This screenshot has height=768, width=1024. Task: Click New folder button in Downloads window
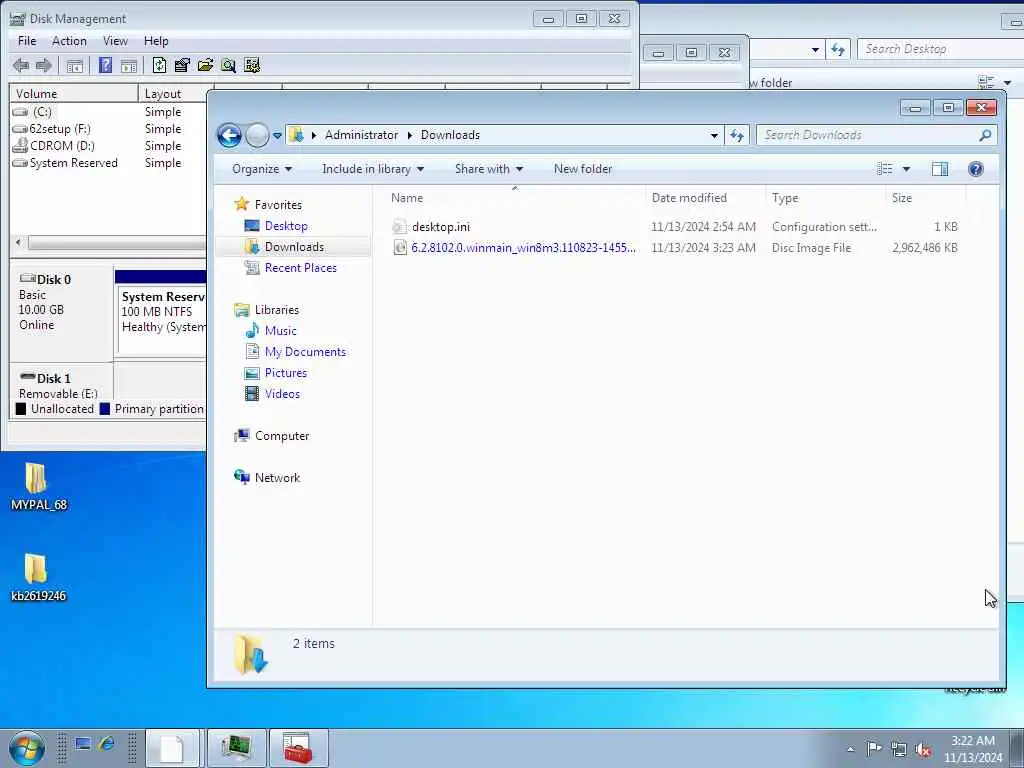pos(583,169)
